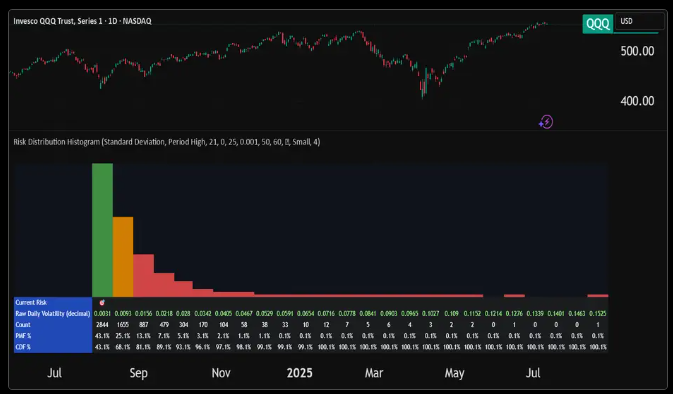This screenshot has height=394, width=673.
Task: Click the CDF cell 81.1%
Action: tap(143, 347)
